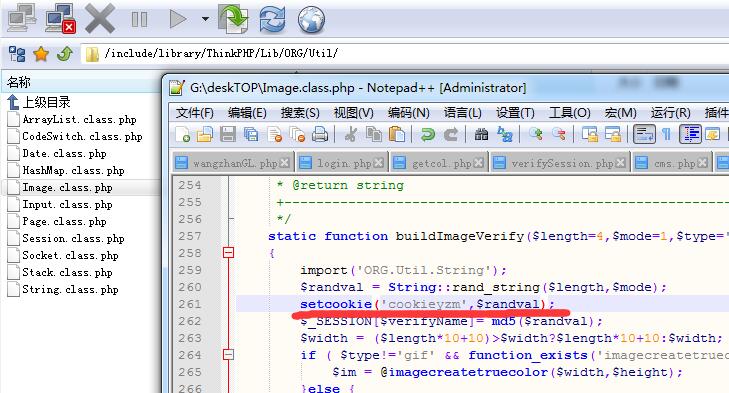Open the 视图(V) menu
Image resolution: width=729 pixels, height=393 pixels.
[353, 113]
